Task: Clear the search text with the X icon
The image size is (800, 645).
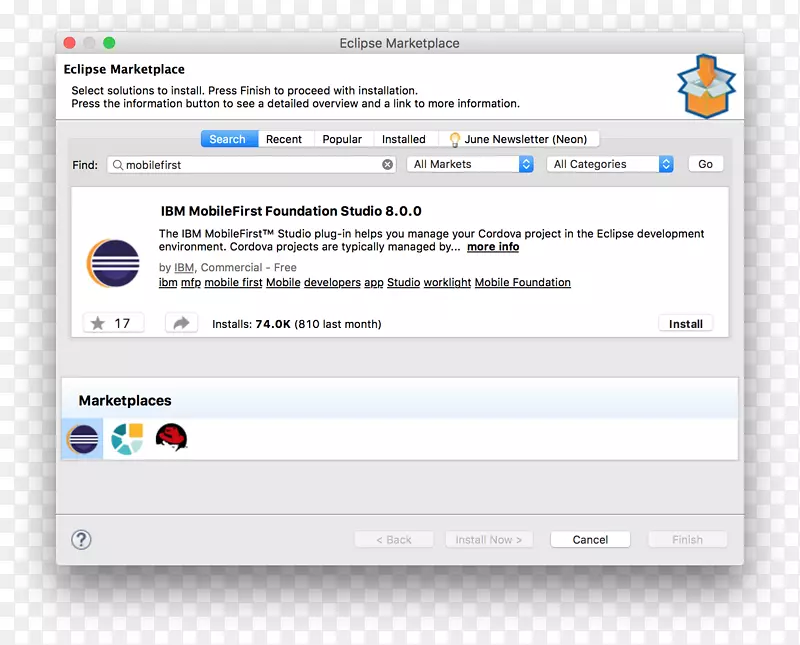Action: pos(387,165)
